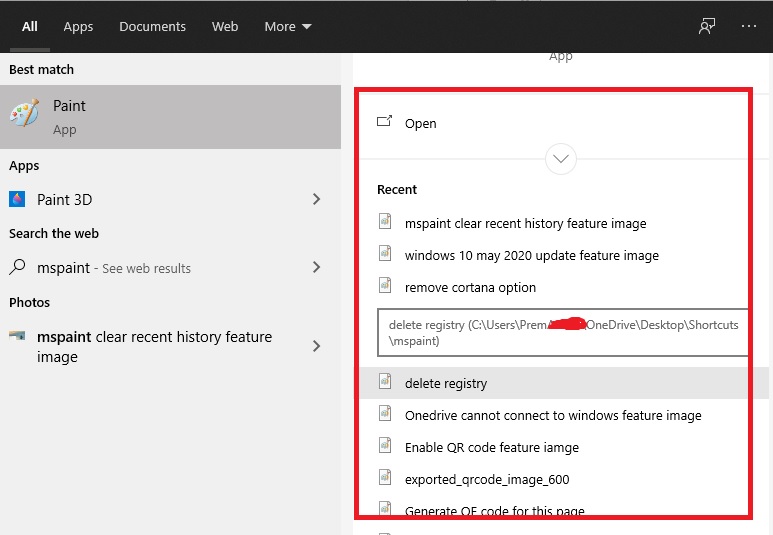This screenshot has width=773, height=535.
Task: Open recent file exported_qrcode_image_600
Action: tap(487, 479)
